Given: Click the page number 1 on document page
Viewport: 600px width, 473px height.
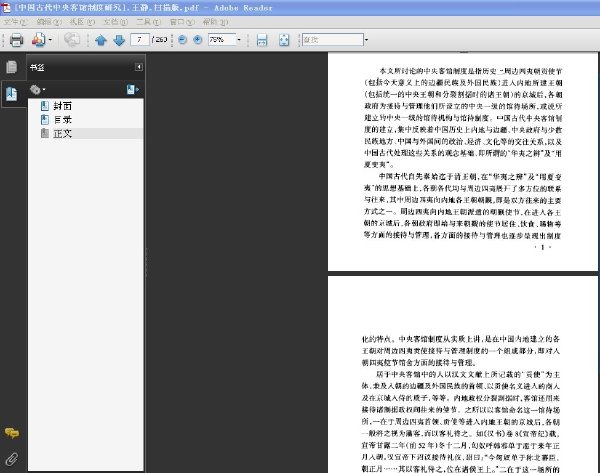Looking at the screenshot, I should 542,248.
